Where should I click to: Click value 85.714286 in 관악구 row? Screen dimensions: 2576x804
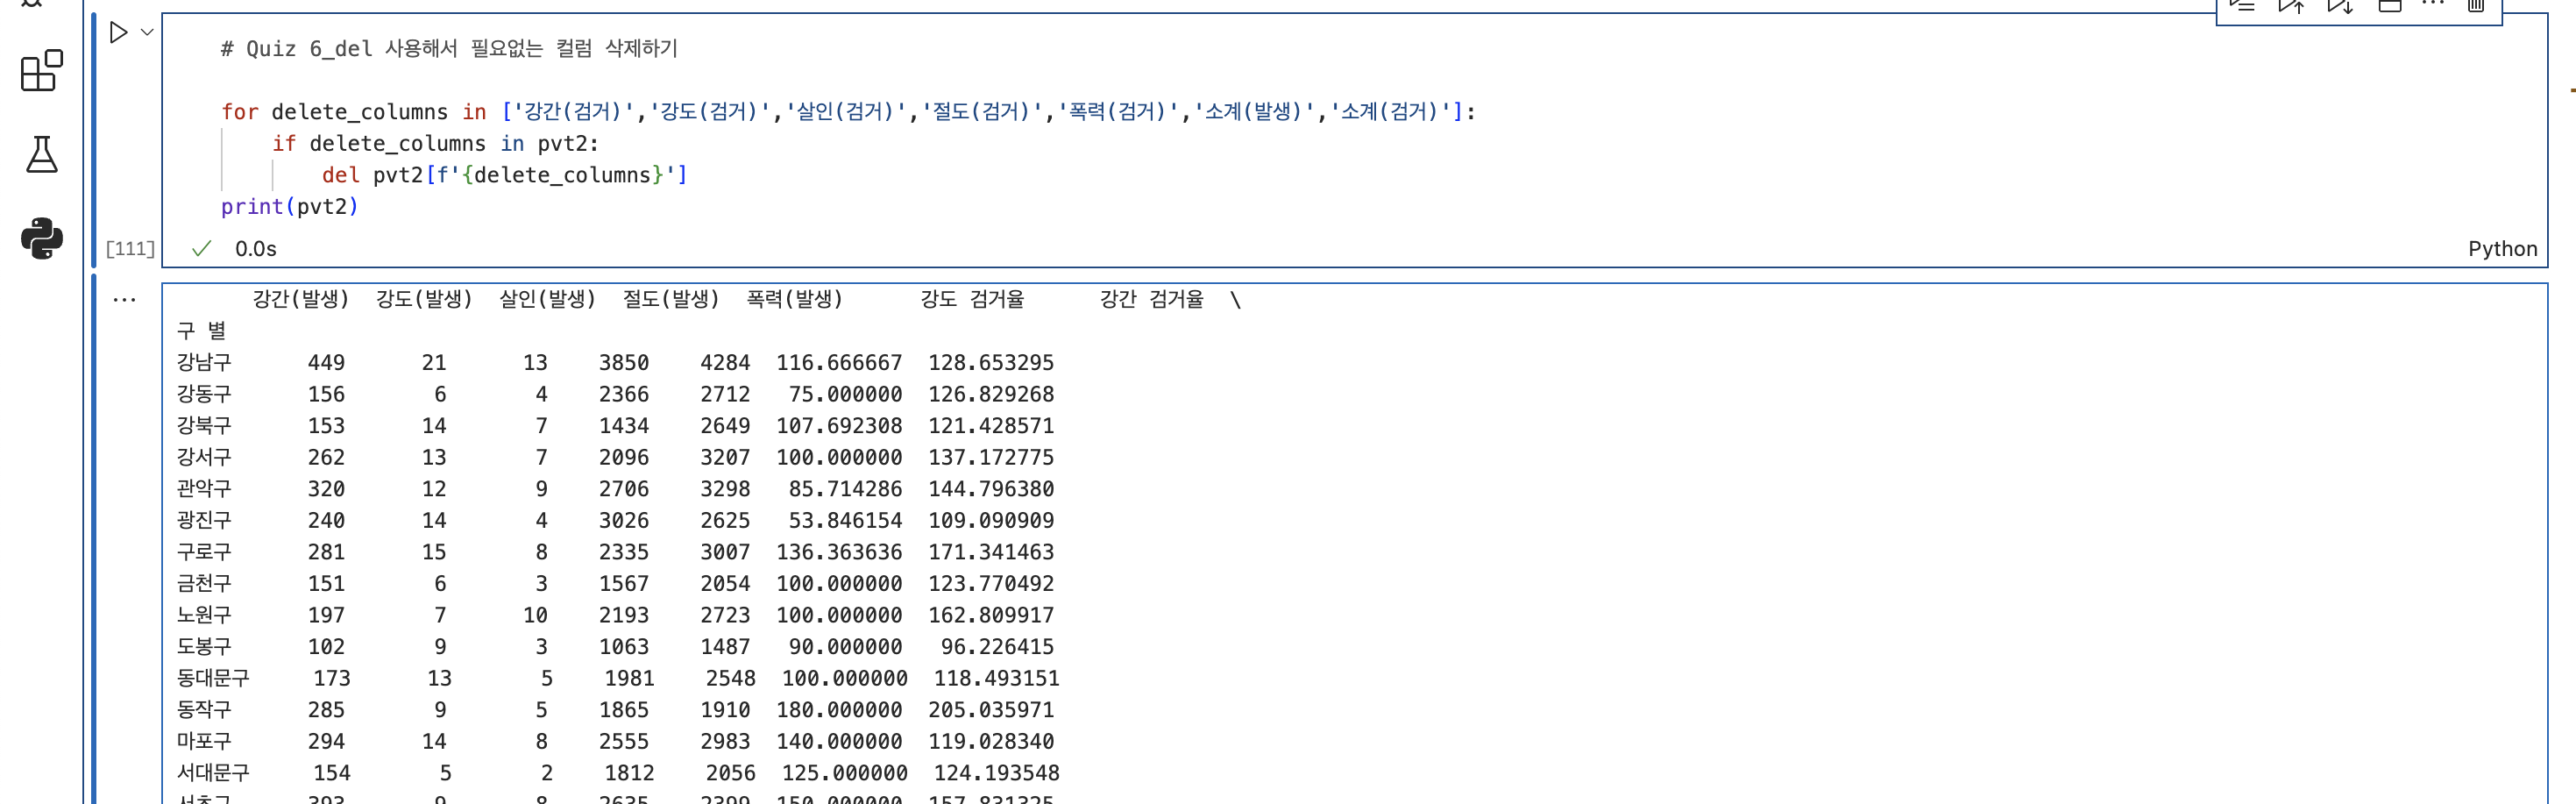pyautogui.click(x=845, y=489)
